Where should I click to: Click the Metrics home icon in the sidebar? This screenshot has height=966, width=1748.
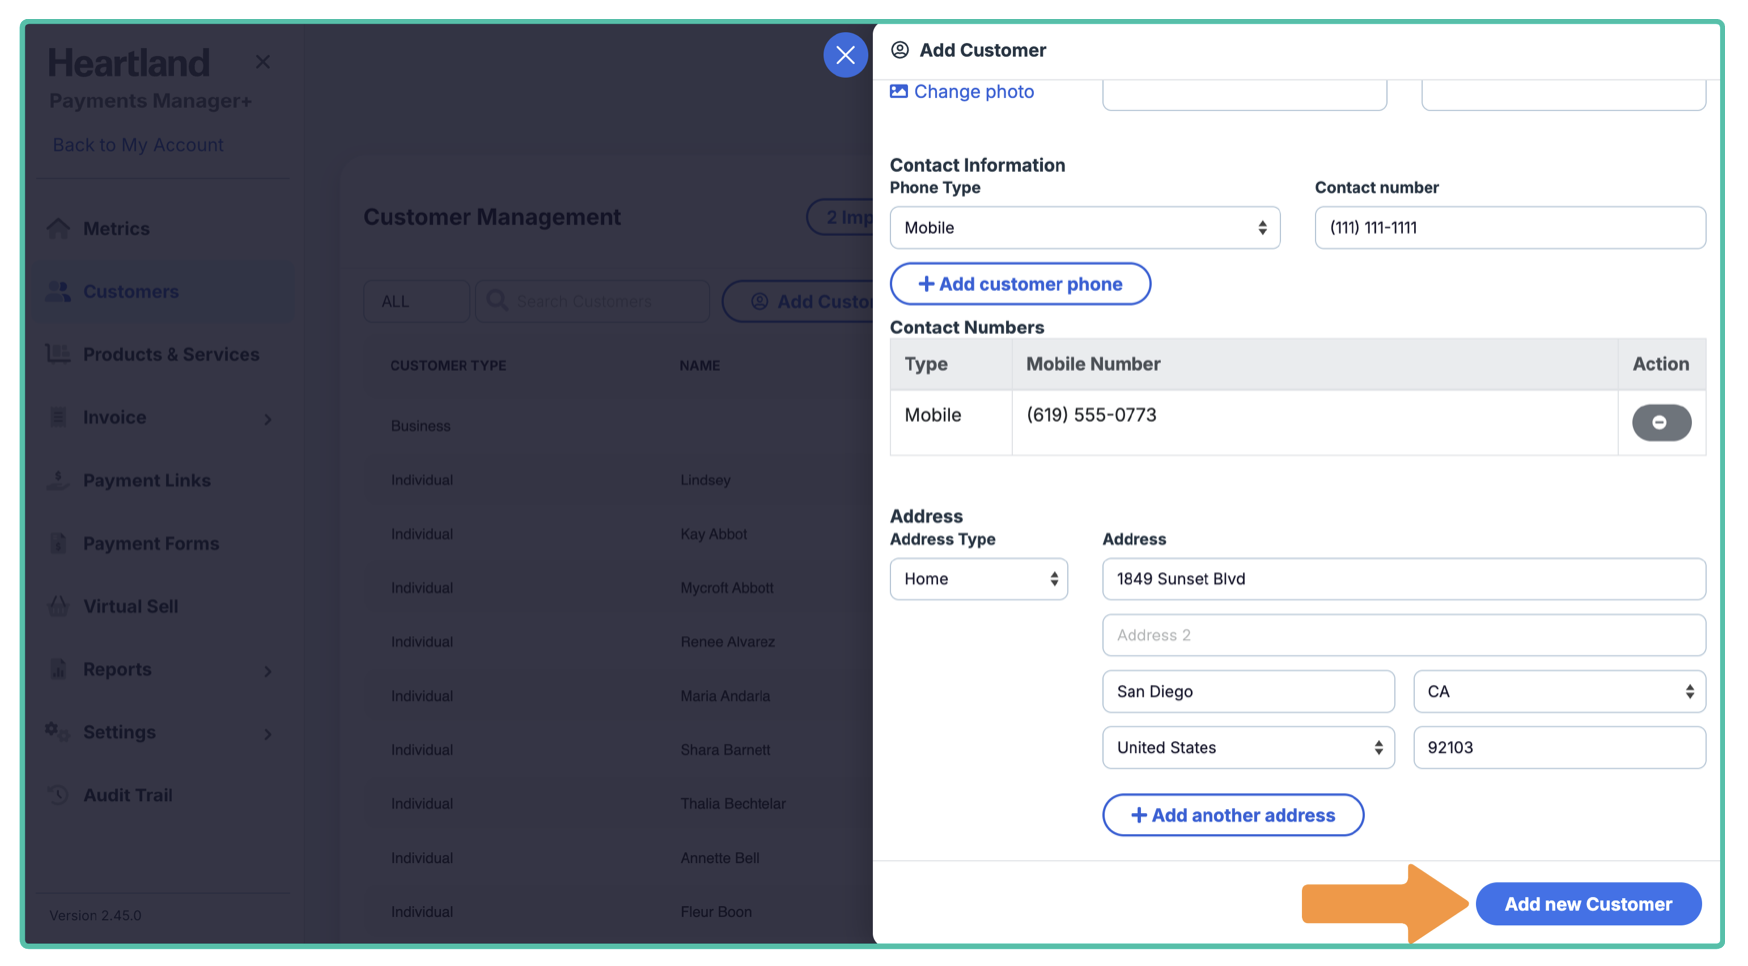tap(59, 229)
